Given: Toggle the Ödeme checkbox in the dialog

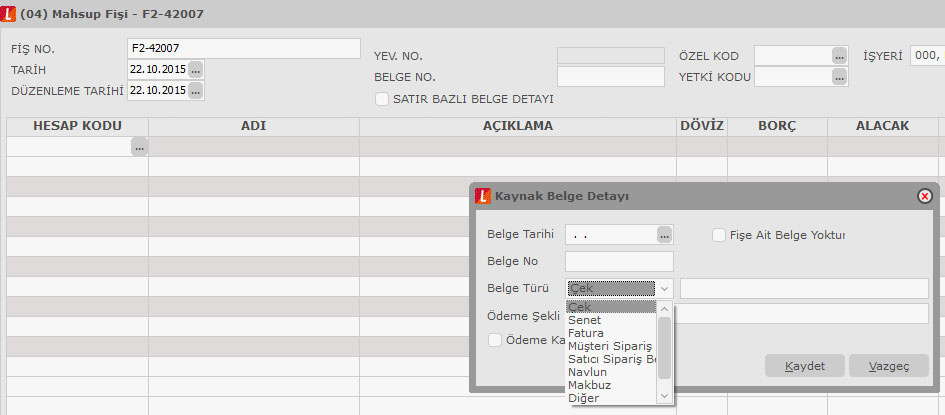Looking at the screenshot, I should (495, 340).
